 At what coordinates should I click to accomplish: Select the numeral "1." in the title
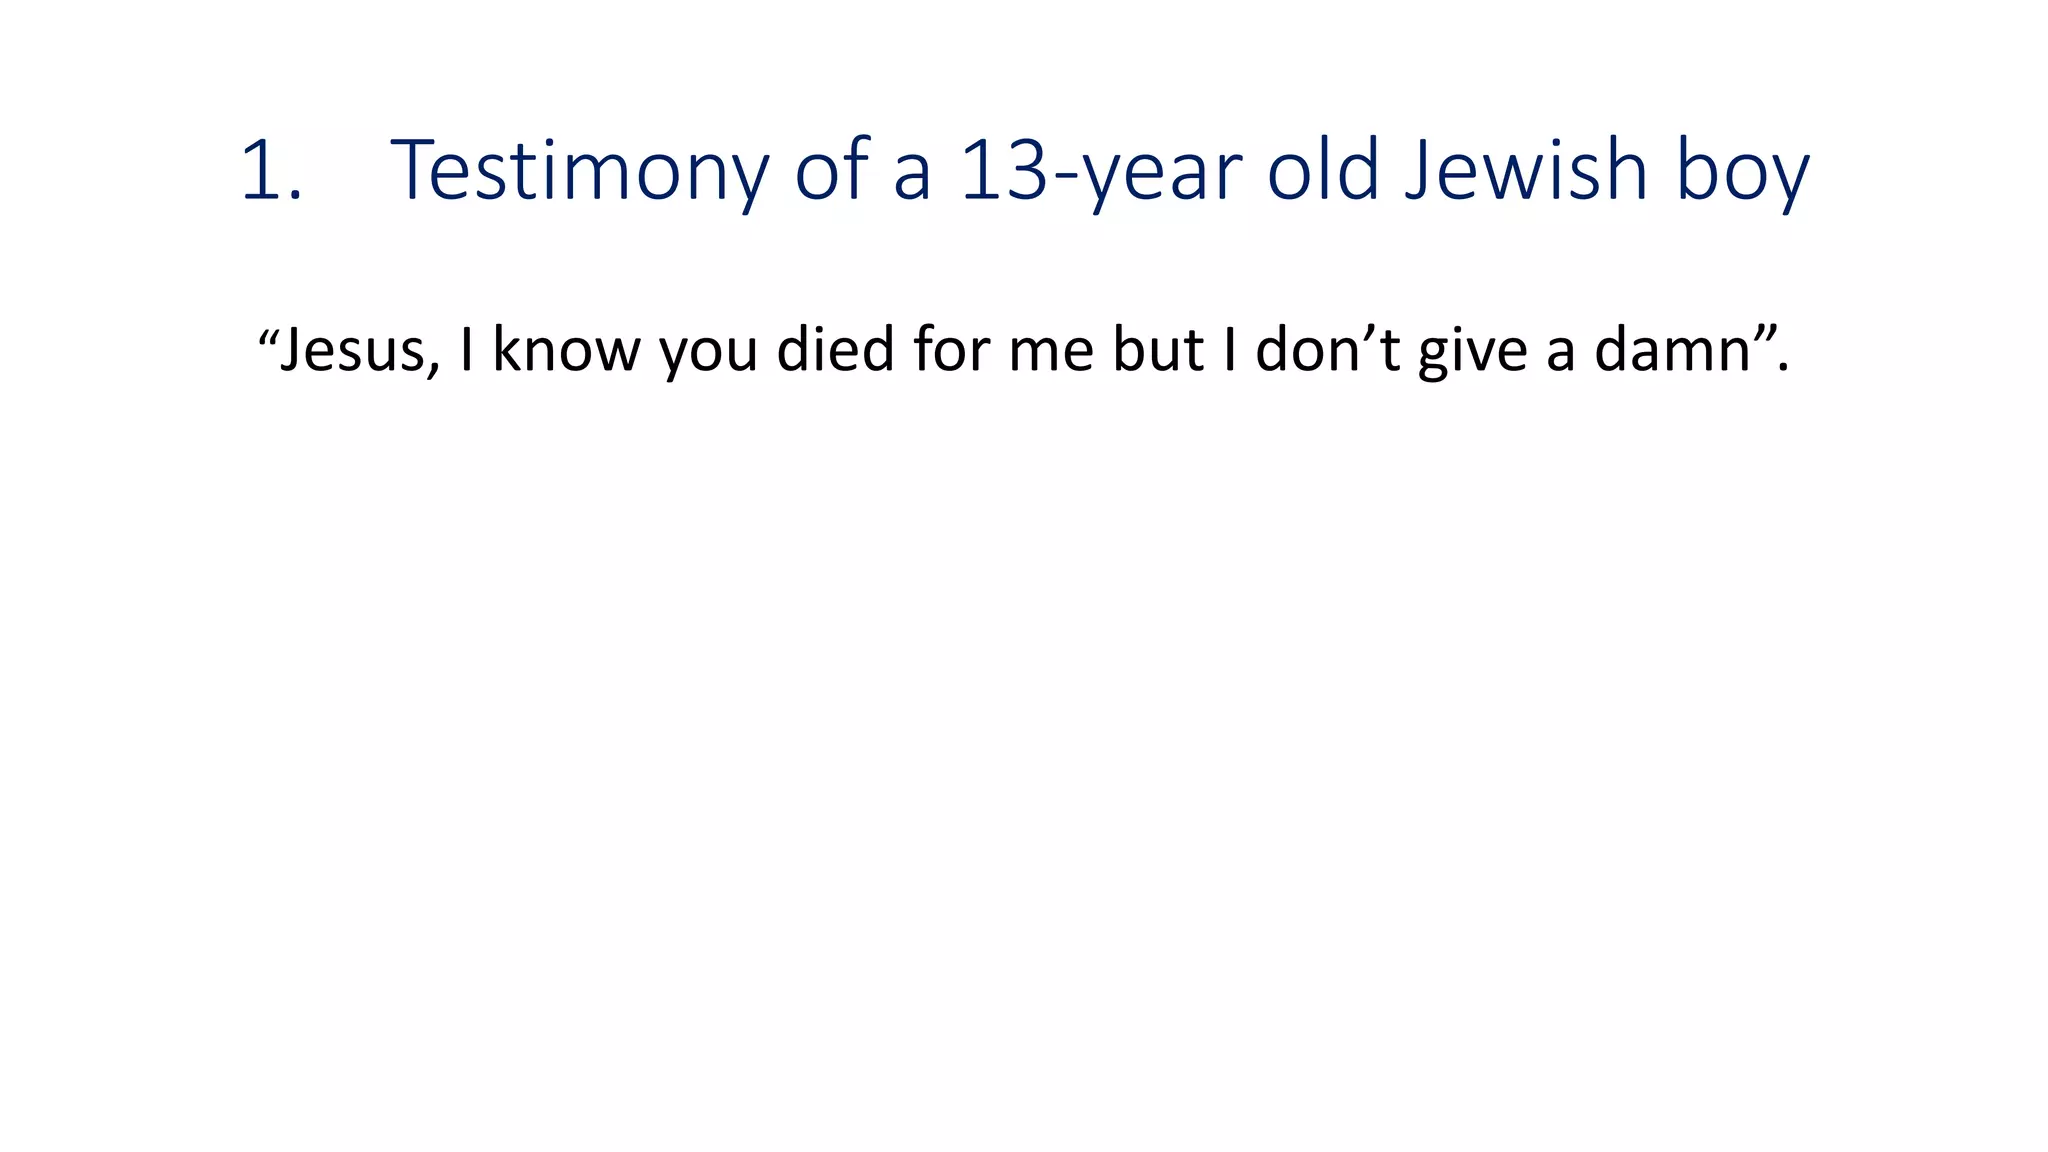[271, 171]
